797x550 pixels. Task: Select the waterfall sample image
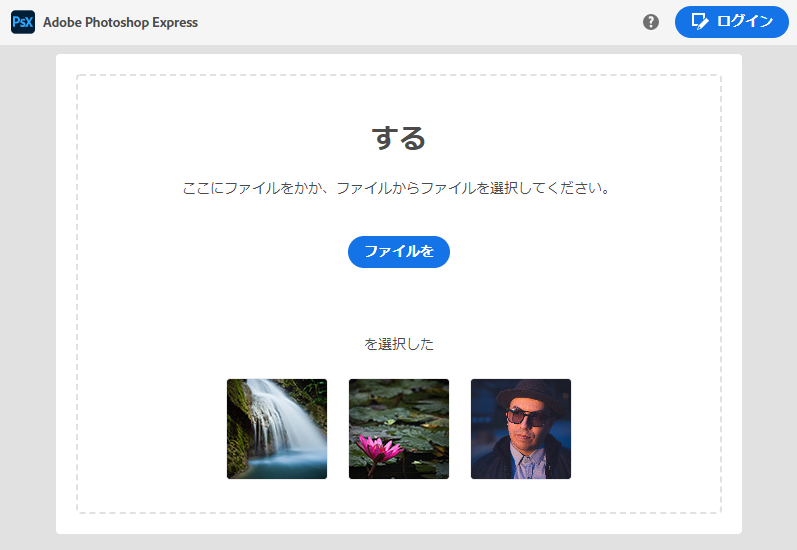point(277,429)
